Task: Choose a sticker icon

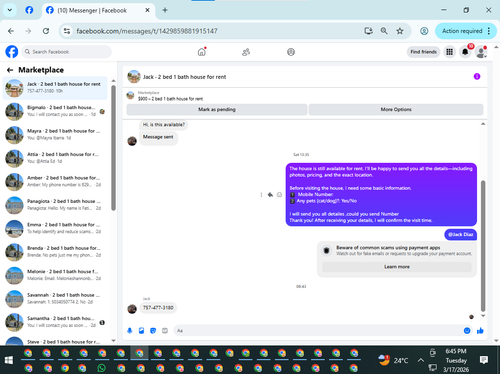Action: [x=153, y=331]
